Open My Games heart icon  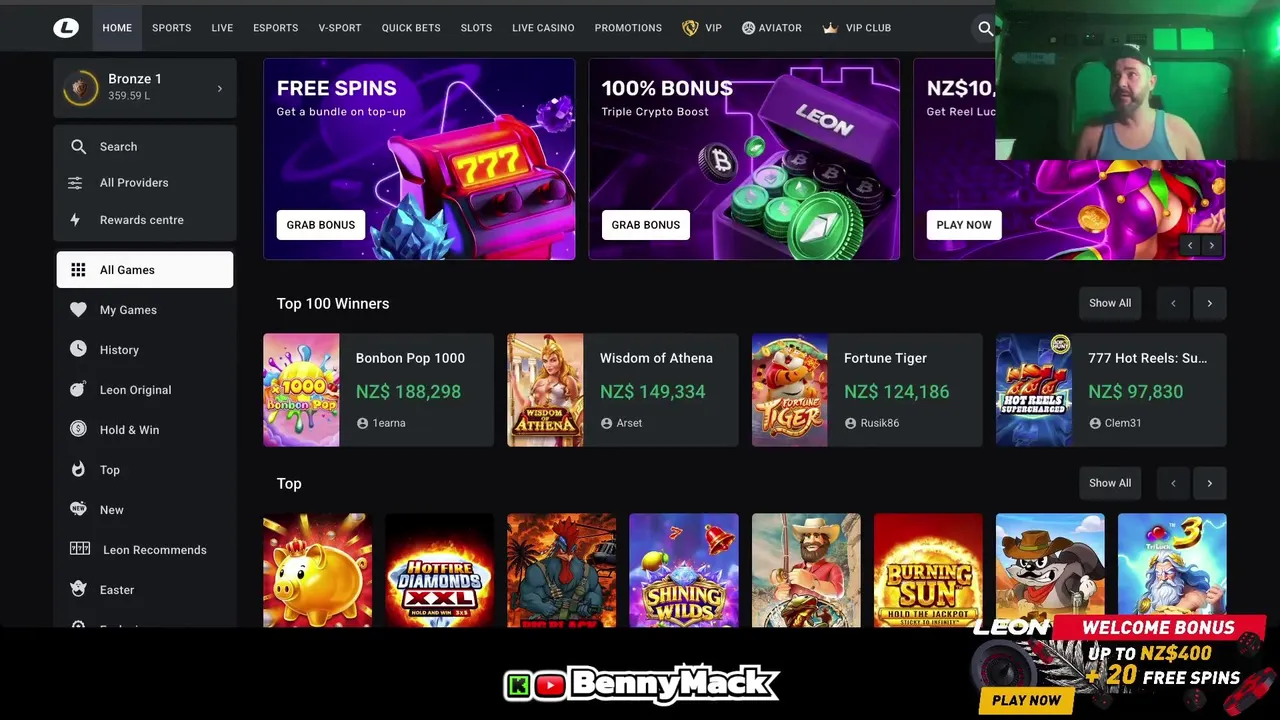coord(78,310)
